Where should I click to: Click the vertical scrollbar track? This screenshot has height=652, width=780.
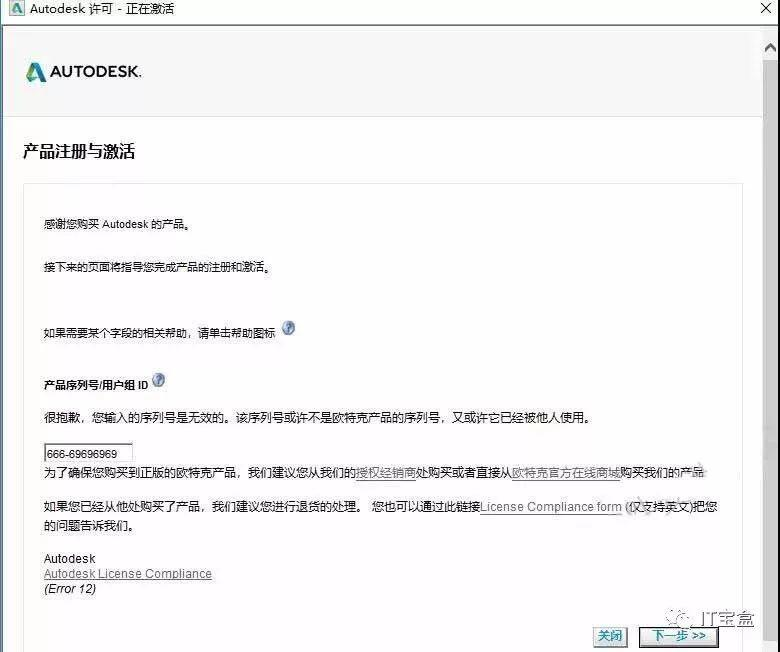coord(770,348)
